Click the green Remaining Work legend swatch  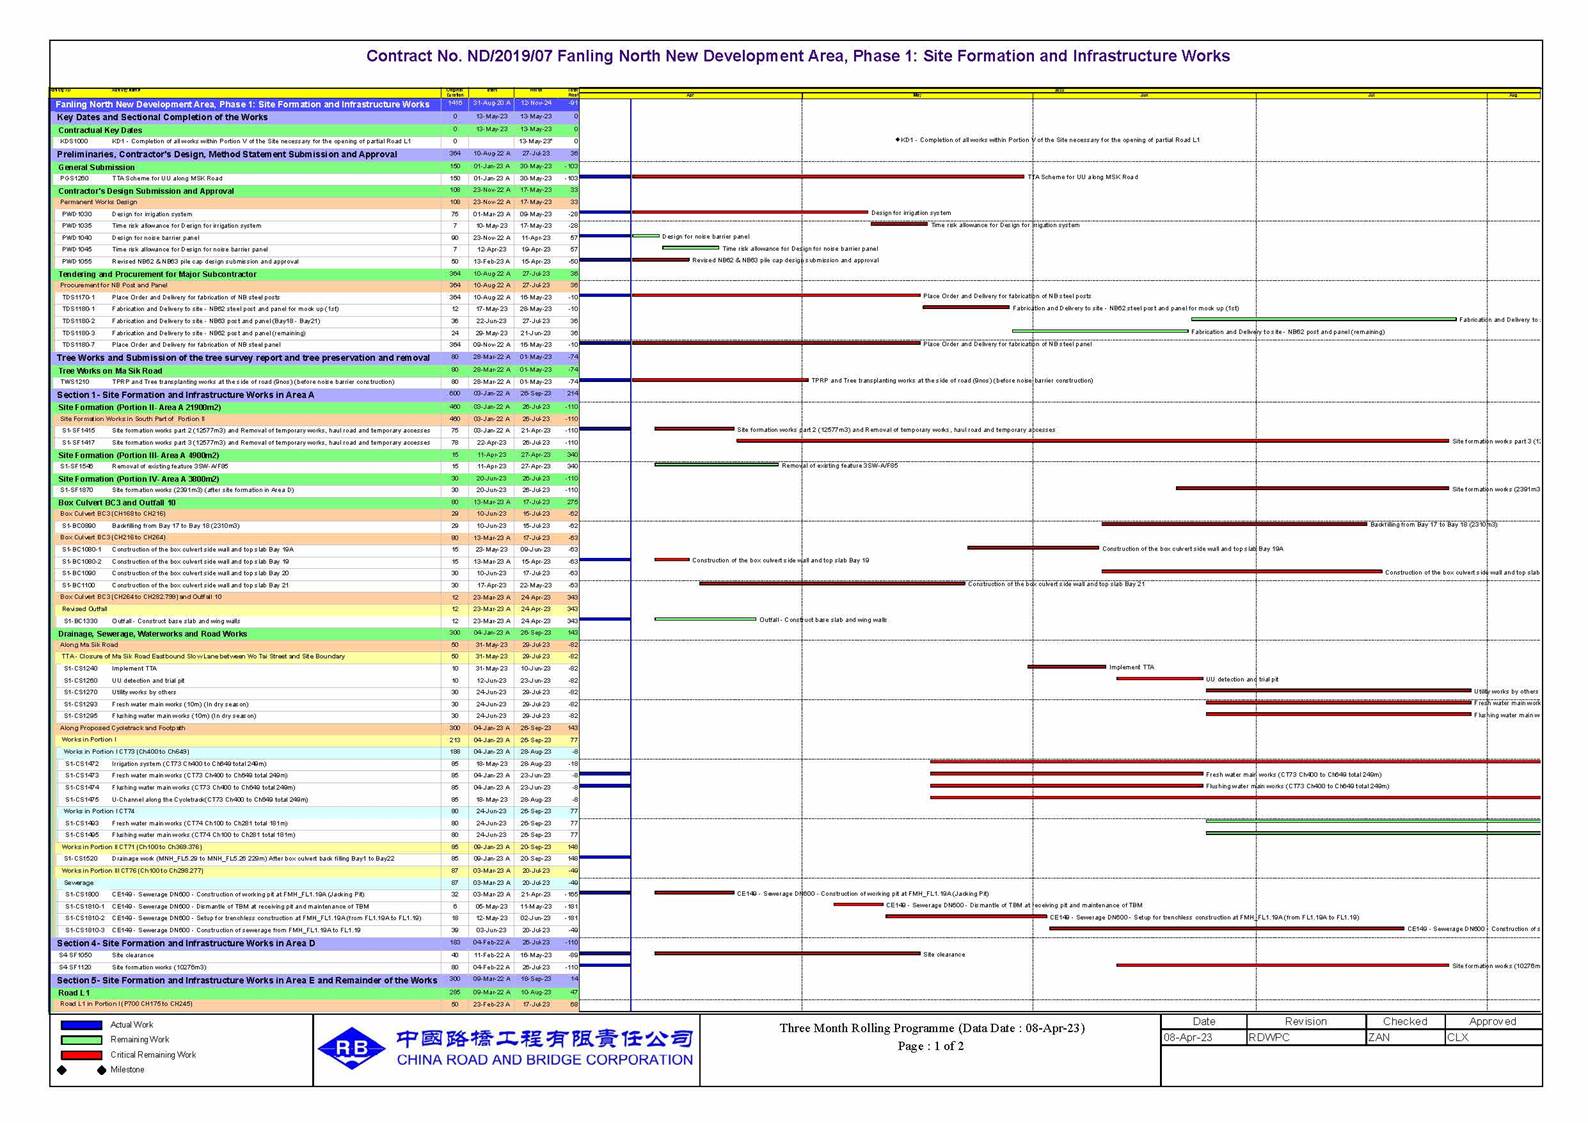coord(81,1040)
